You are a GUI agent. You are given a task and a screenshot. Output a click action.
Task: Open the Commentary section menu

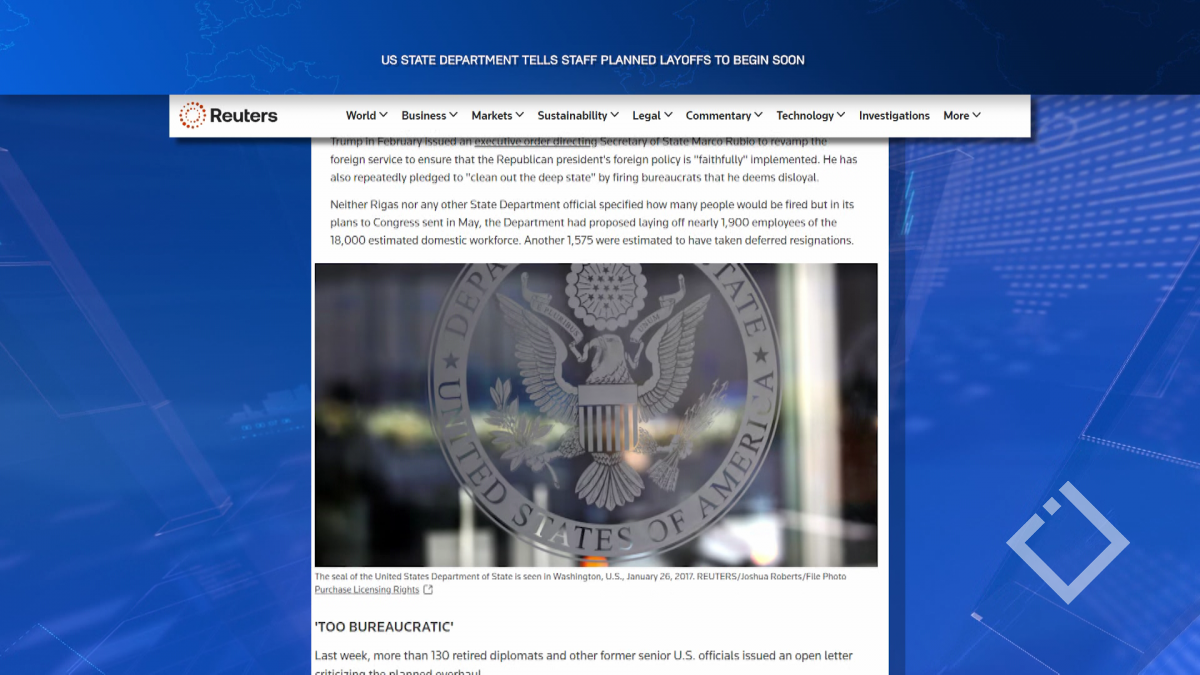tap(724, 116)
